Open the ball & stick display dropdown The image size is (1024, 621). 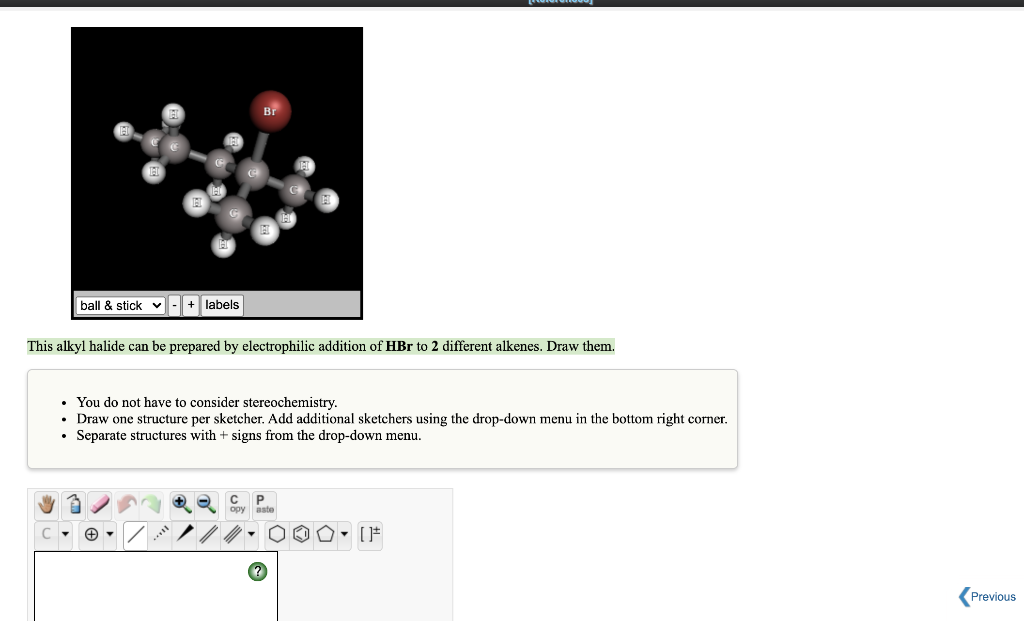tap(120, 305)
